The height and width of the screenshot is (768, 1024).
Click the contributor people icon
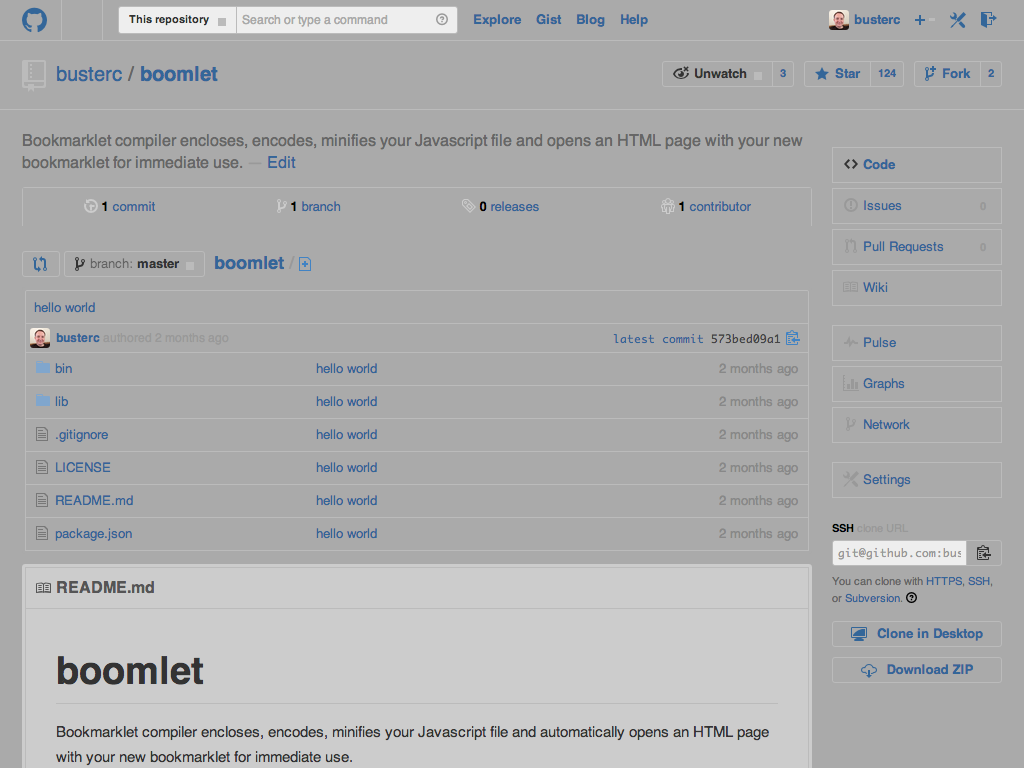[x=667, y=206]
